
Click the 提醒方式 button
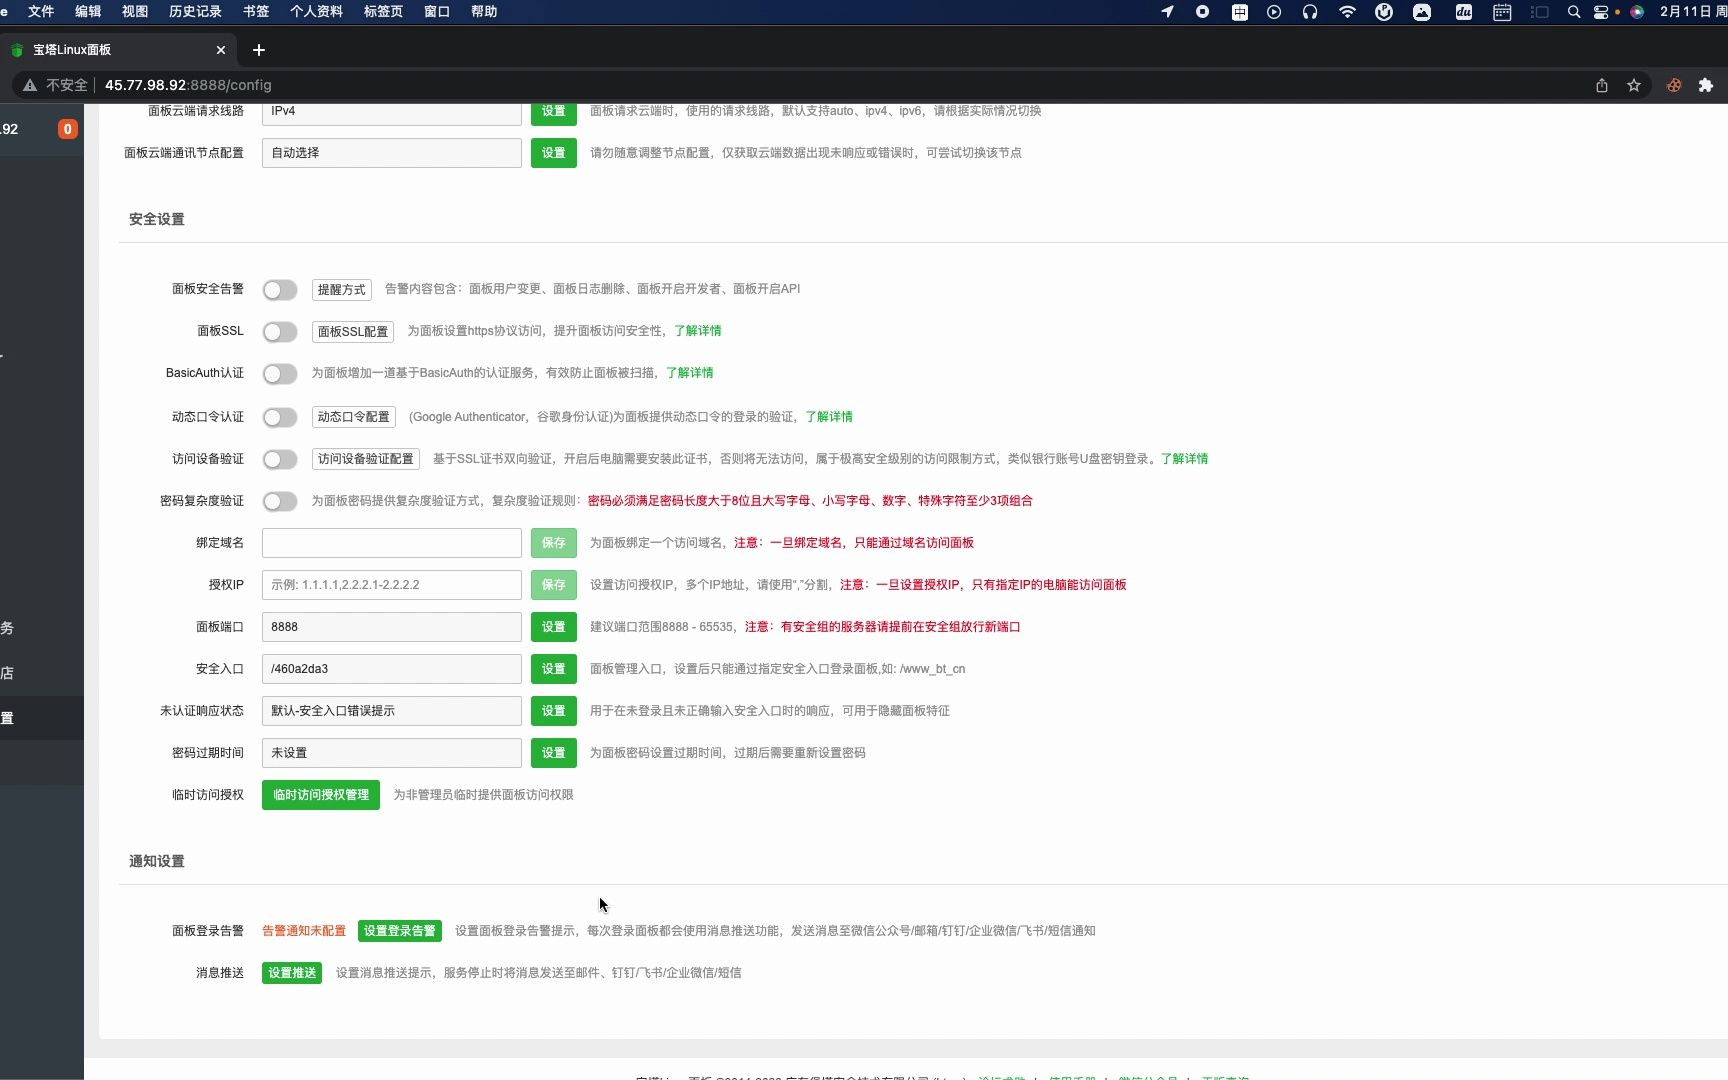342,290
